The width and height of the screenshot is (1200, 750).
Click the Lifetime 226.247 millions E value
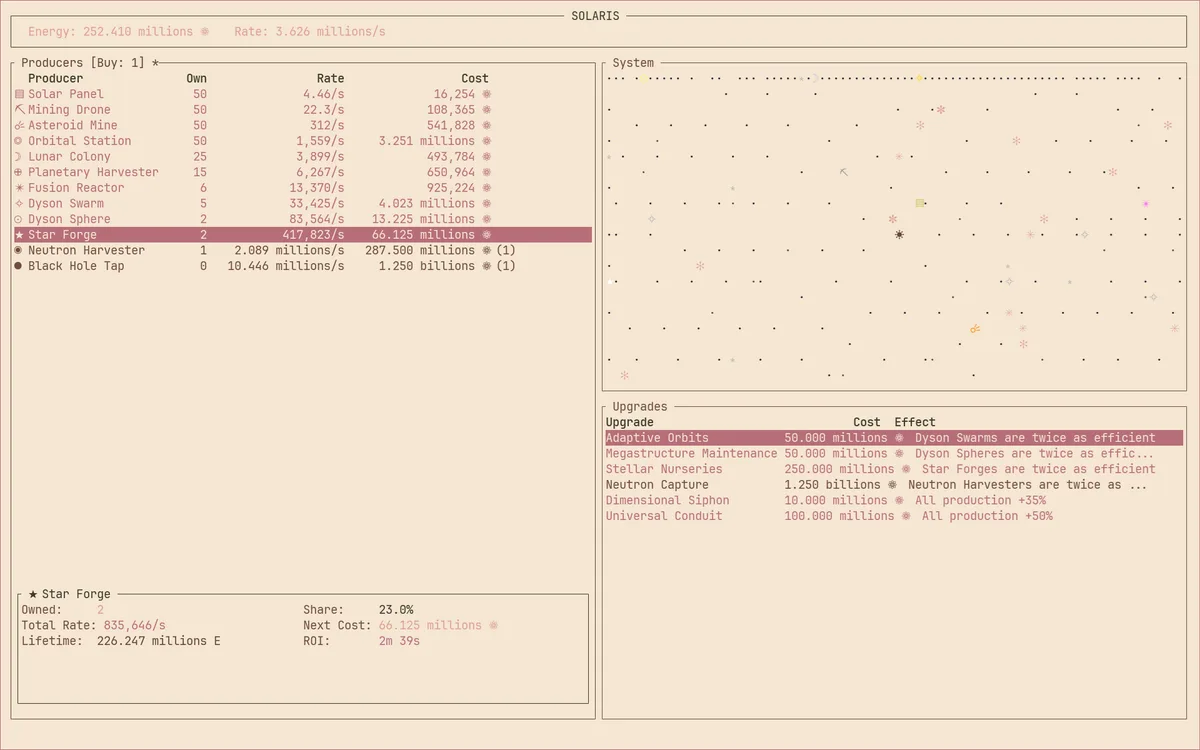(x=158, y=641)
